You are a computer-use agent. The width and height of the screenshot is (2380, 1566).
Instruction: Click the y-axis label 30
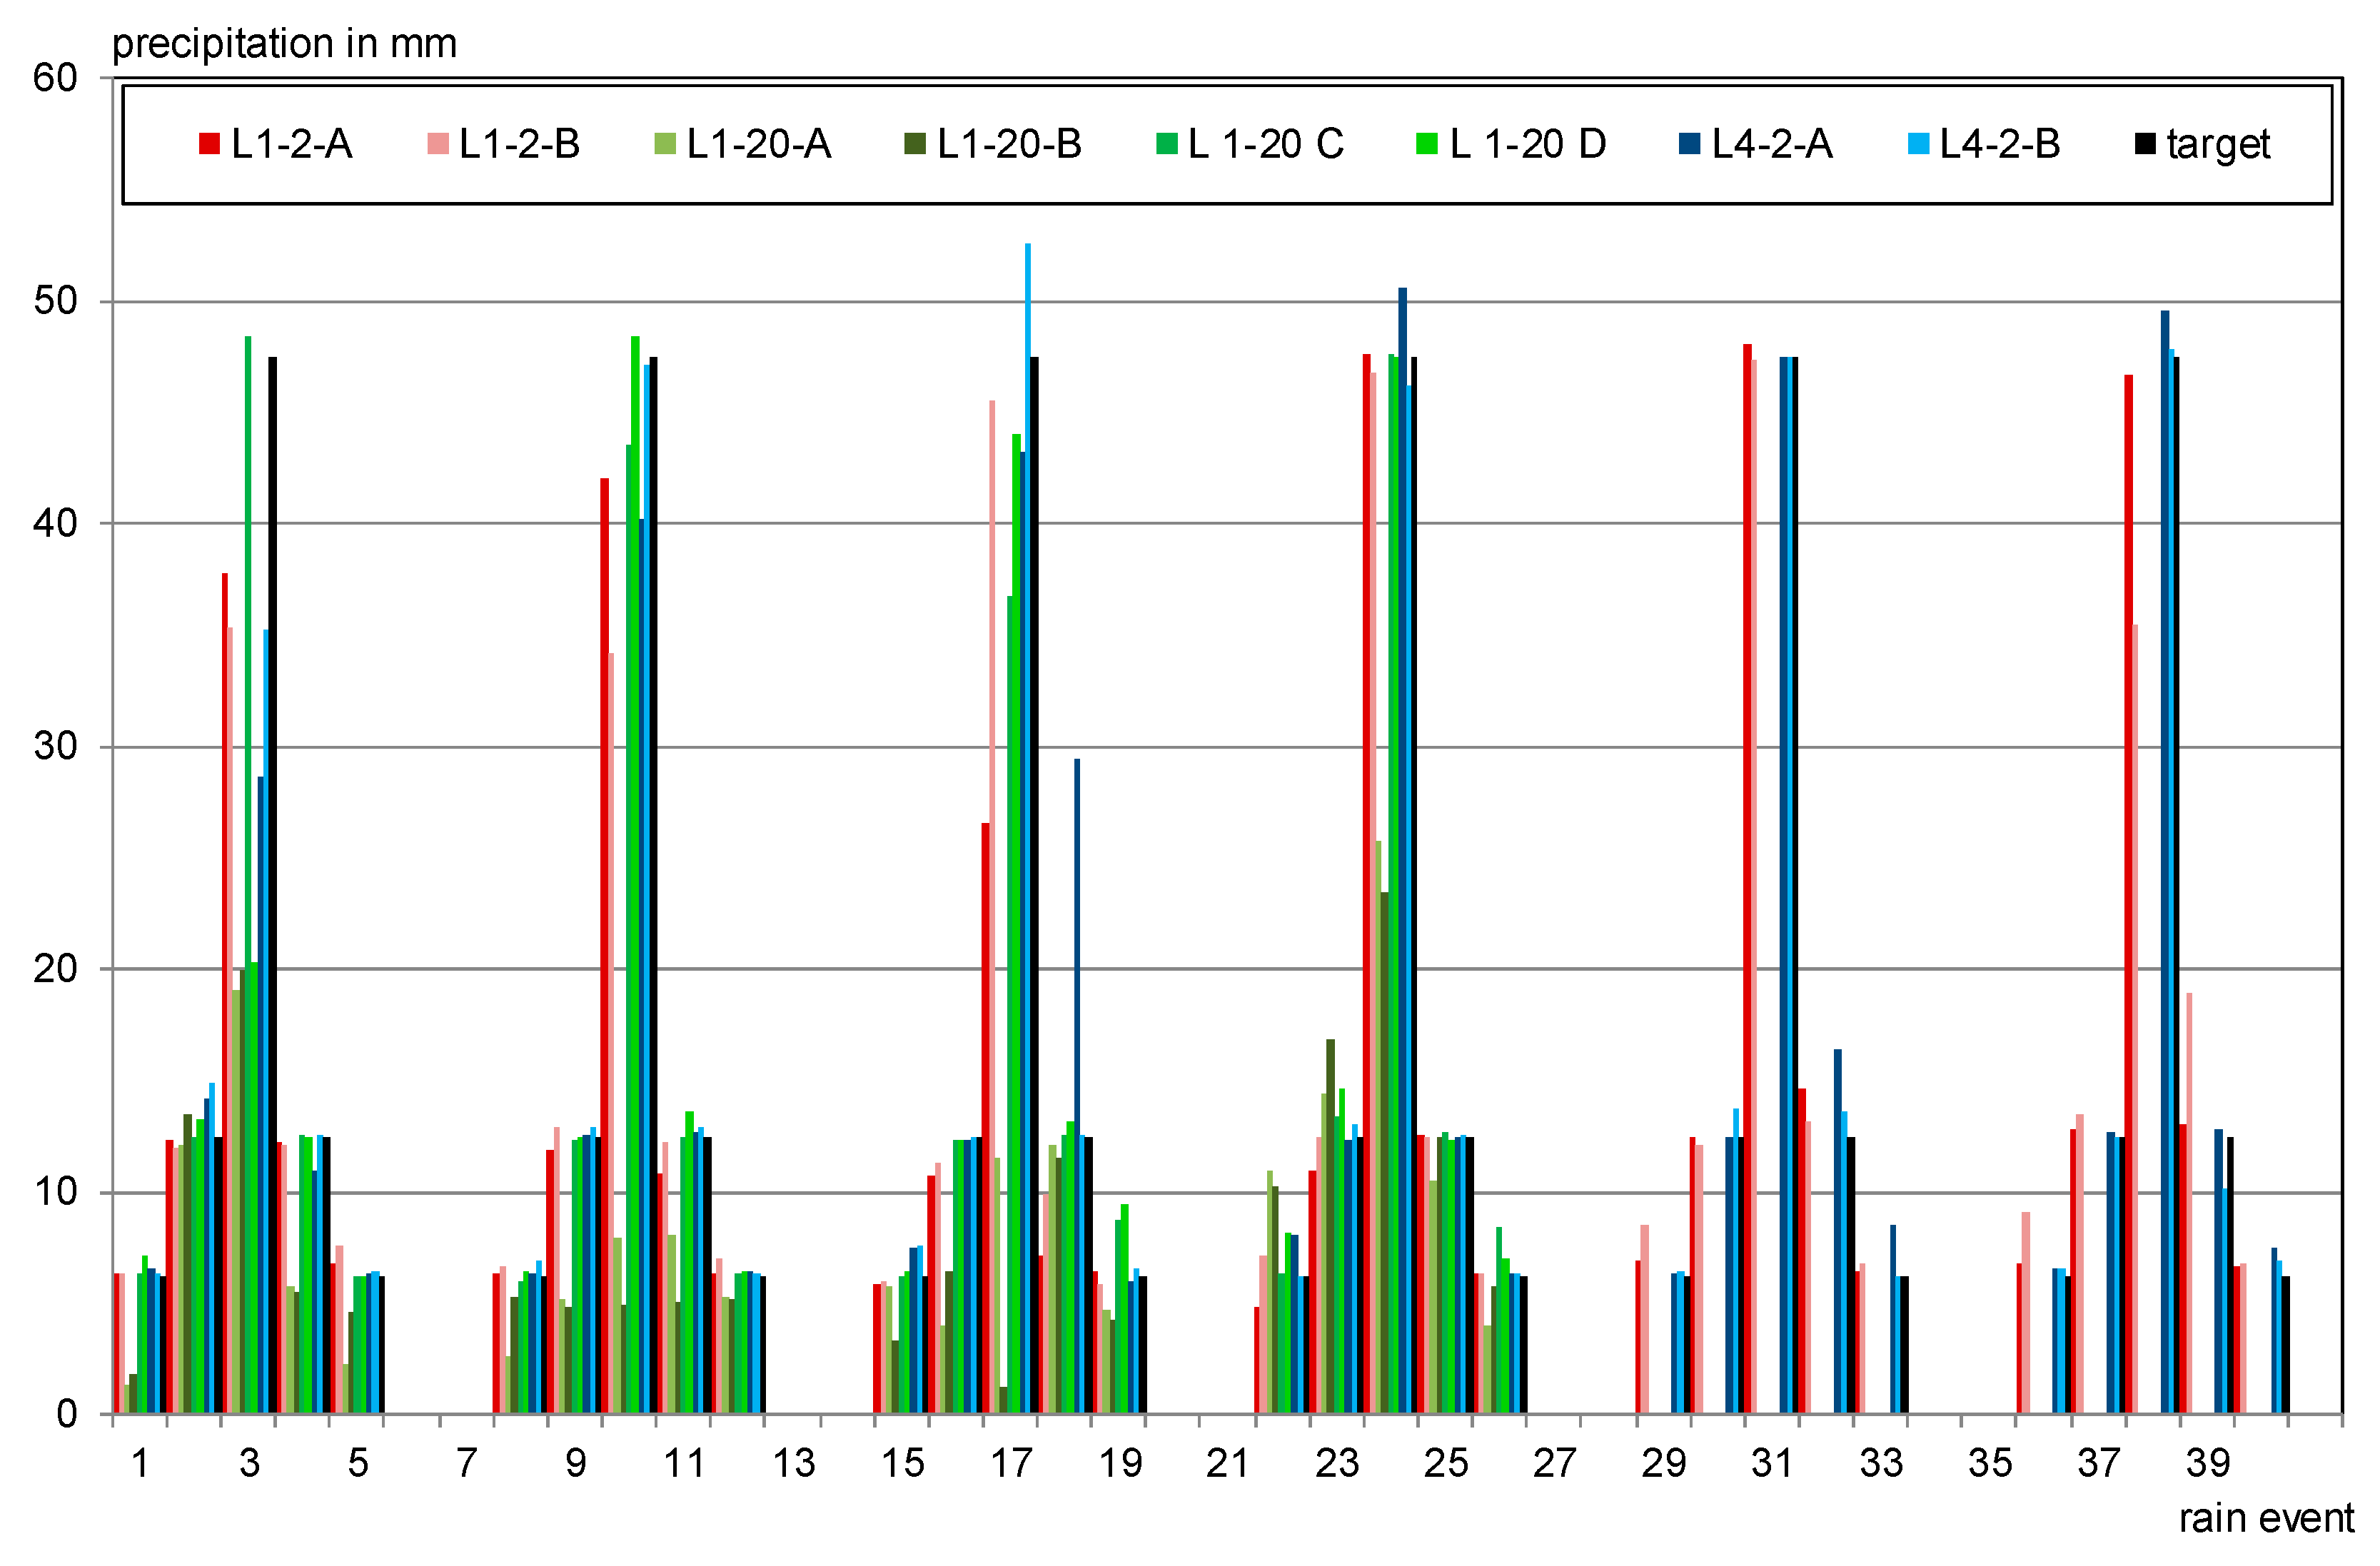point(55,746)
